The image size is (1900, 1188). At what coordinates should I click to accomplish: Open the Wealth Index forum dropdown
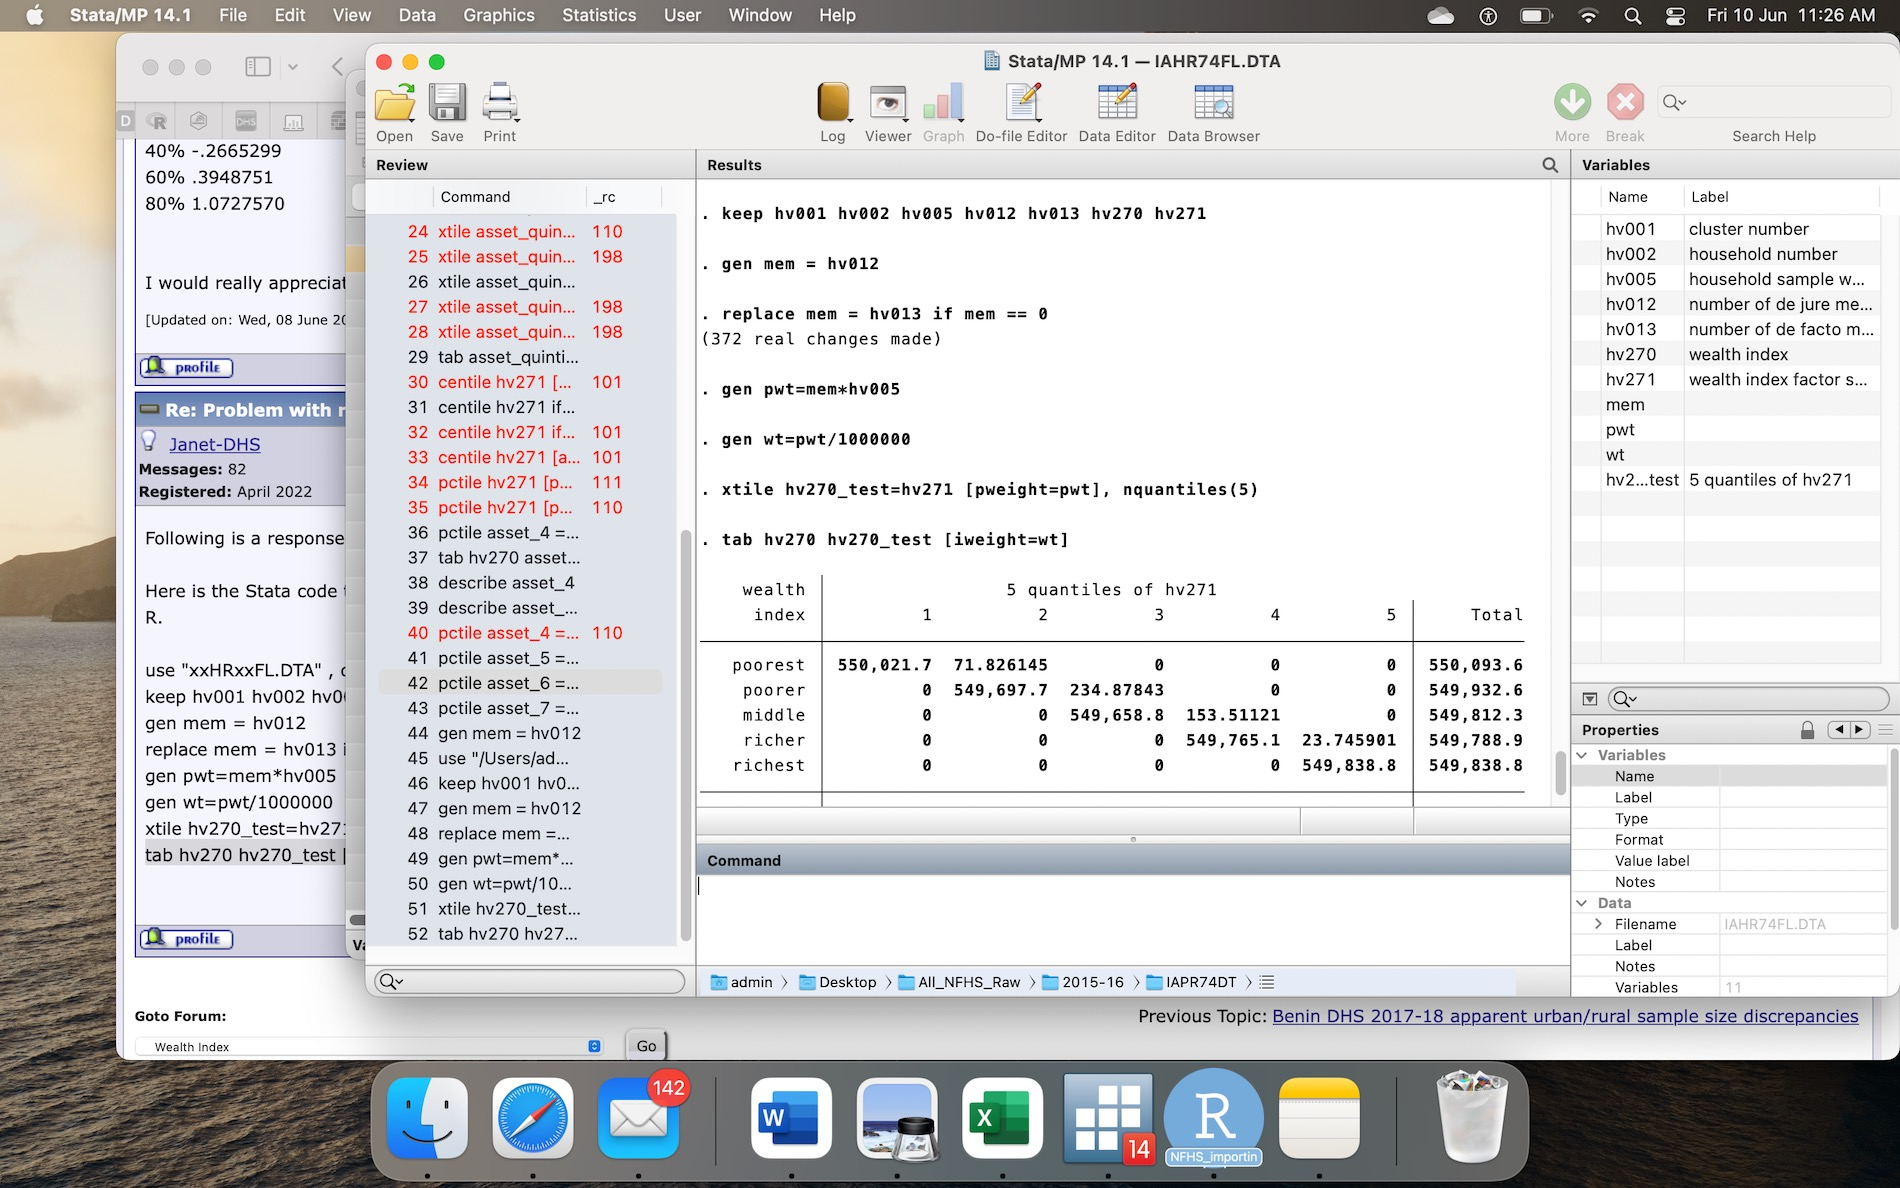coord(370,1046)
